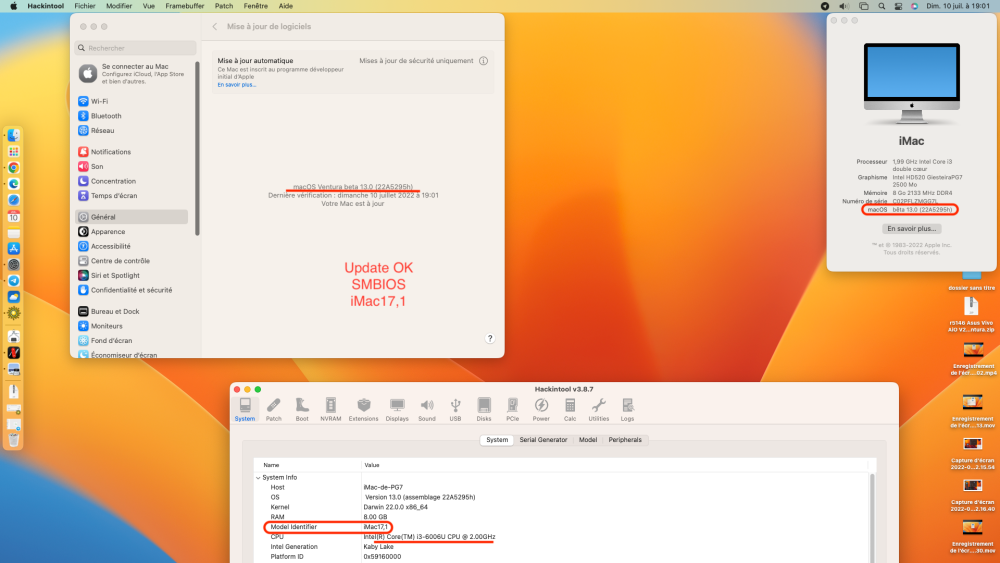
Task: Select Bureau et Dock in sidebar
Action: point(131,311)
